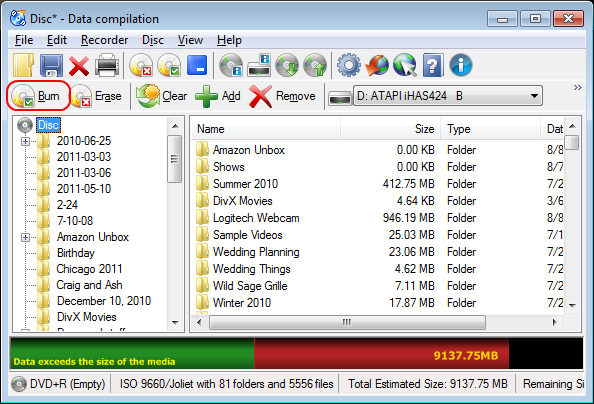Open the Edit menu

pos(57,40)
